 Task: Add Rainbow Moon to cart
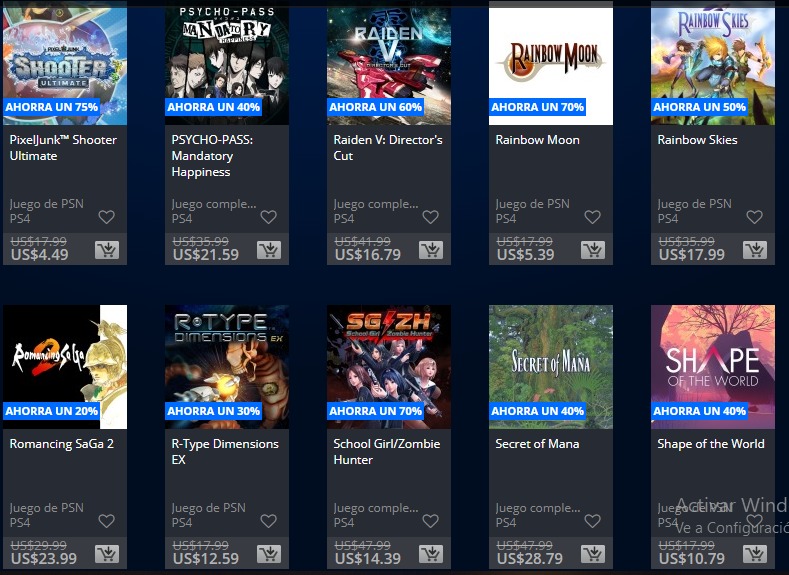593,250
